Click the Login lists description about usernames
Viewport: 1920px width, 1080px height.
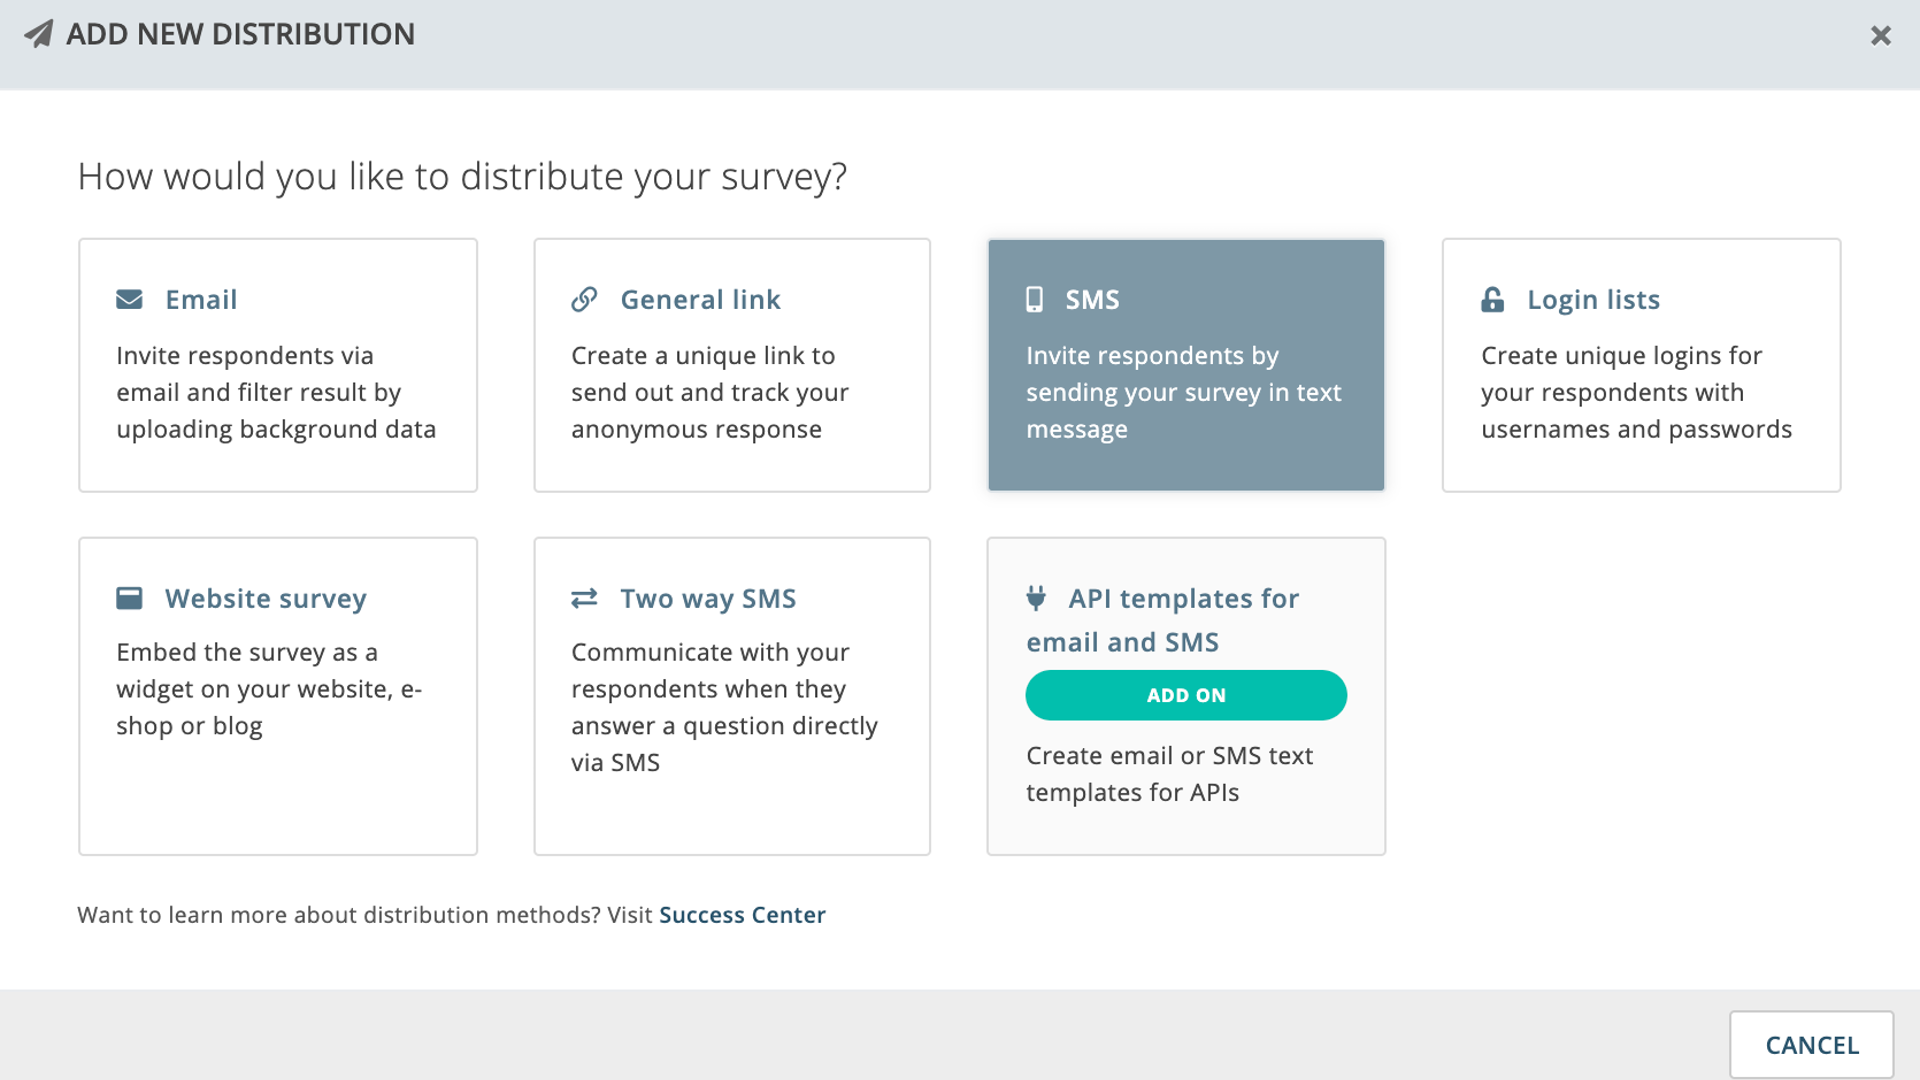coord(1636,392)
